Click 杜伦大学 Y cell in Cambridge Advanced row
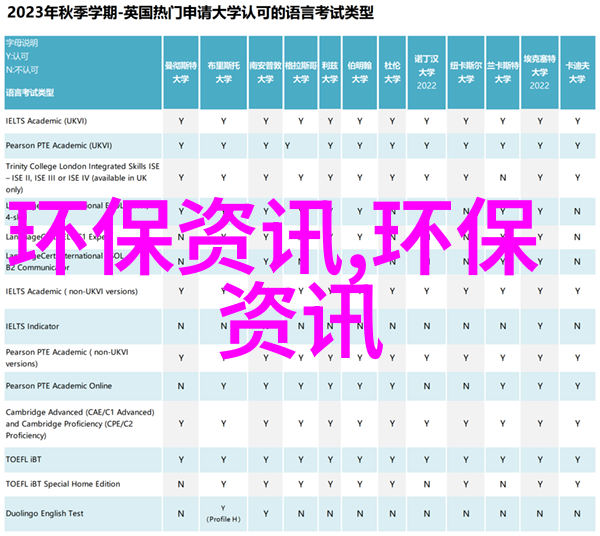 [x=392, y=424]
